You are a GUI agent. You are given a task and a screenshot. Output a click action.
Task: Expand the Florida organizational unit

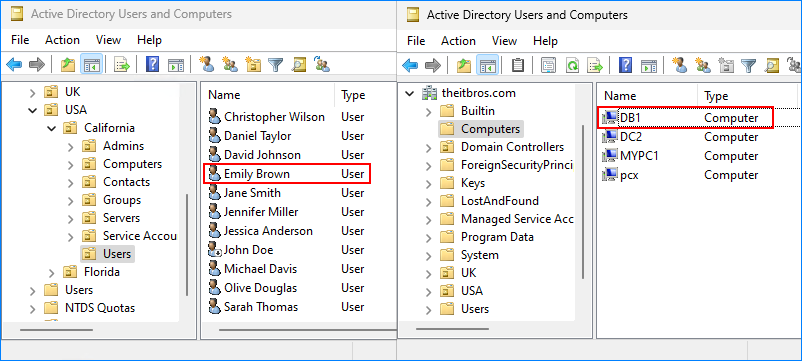[52, 272]
